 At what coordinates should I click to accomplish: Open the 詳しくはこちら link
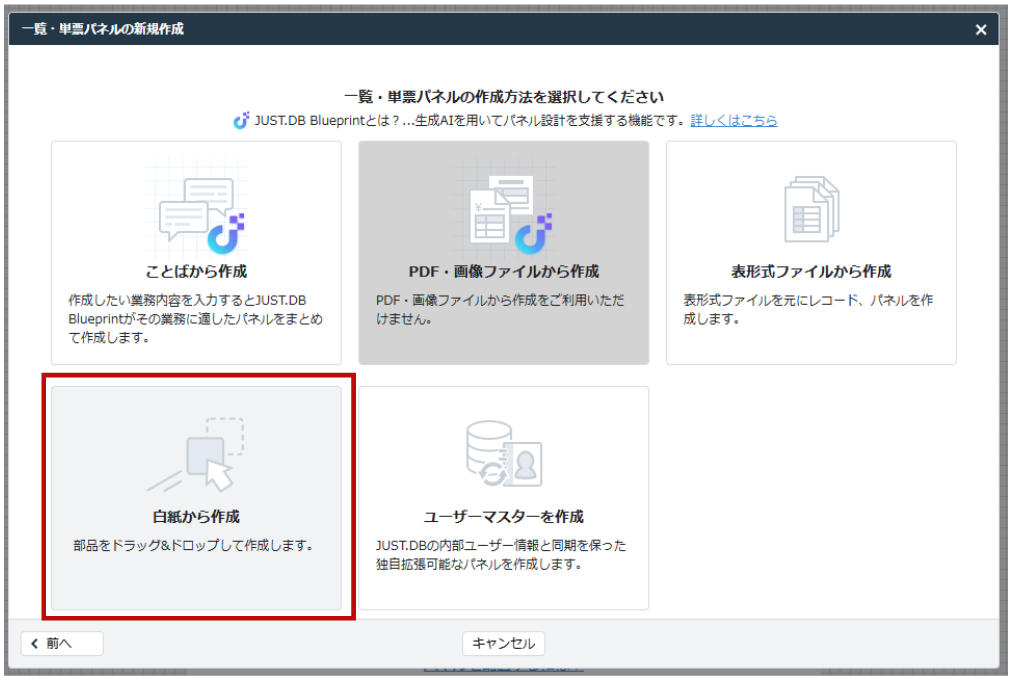coord(733,121)
